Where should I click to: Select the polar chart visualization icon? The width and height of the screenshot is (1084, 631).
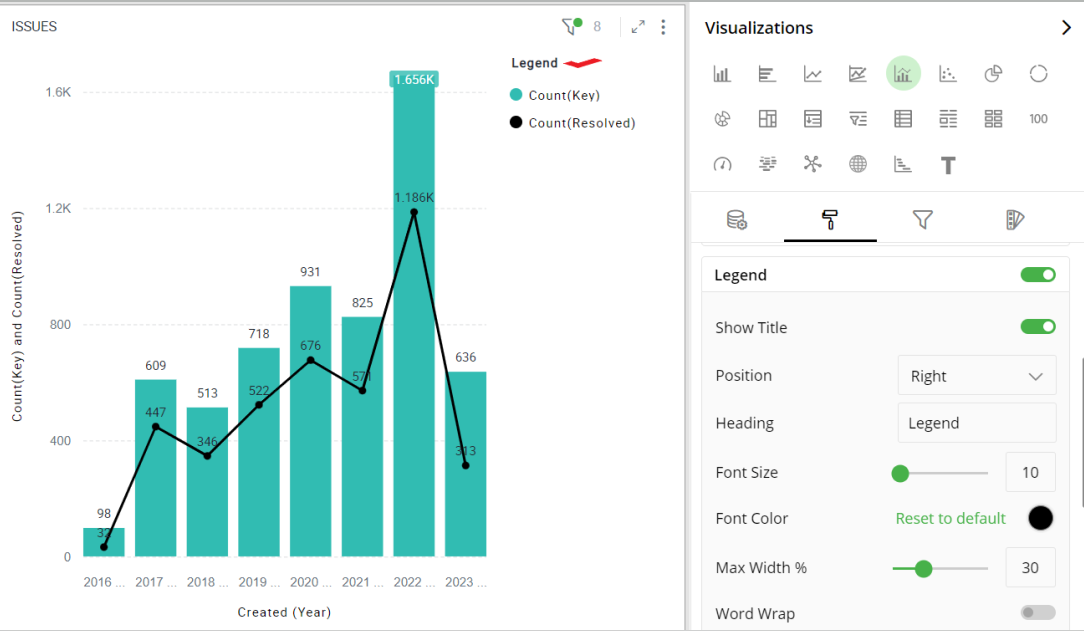coord(722,119)
